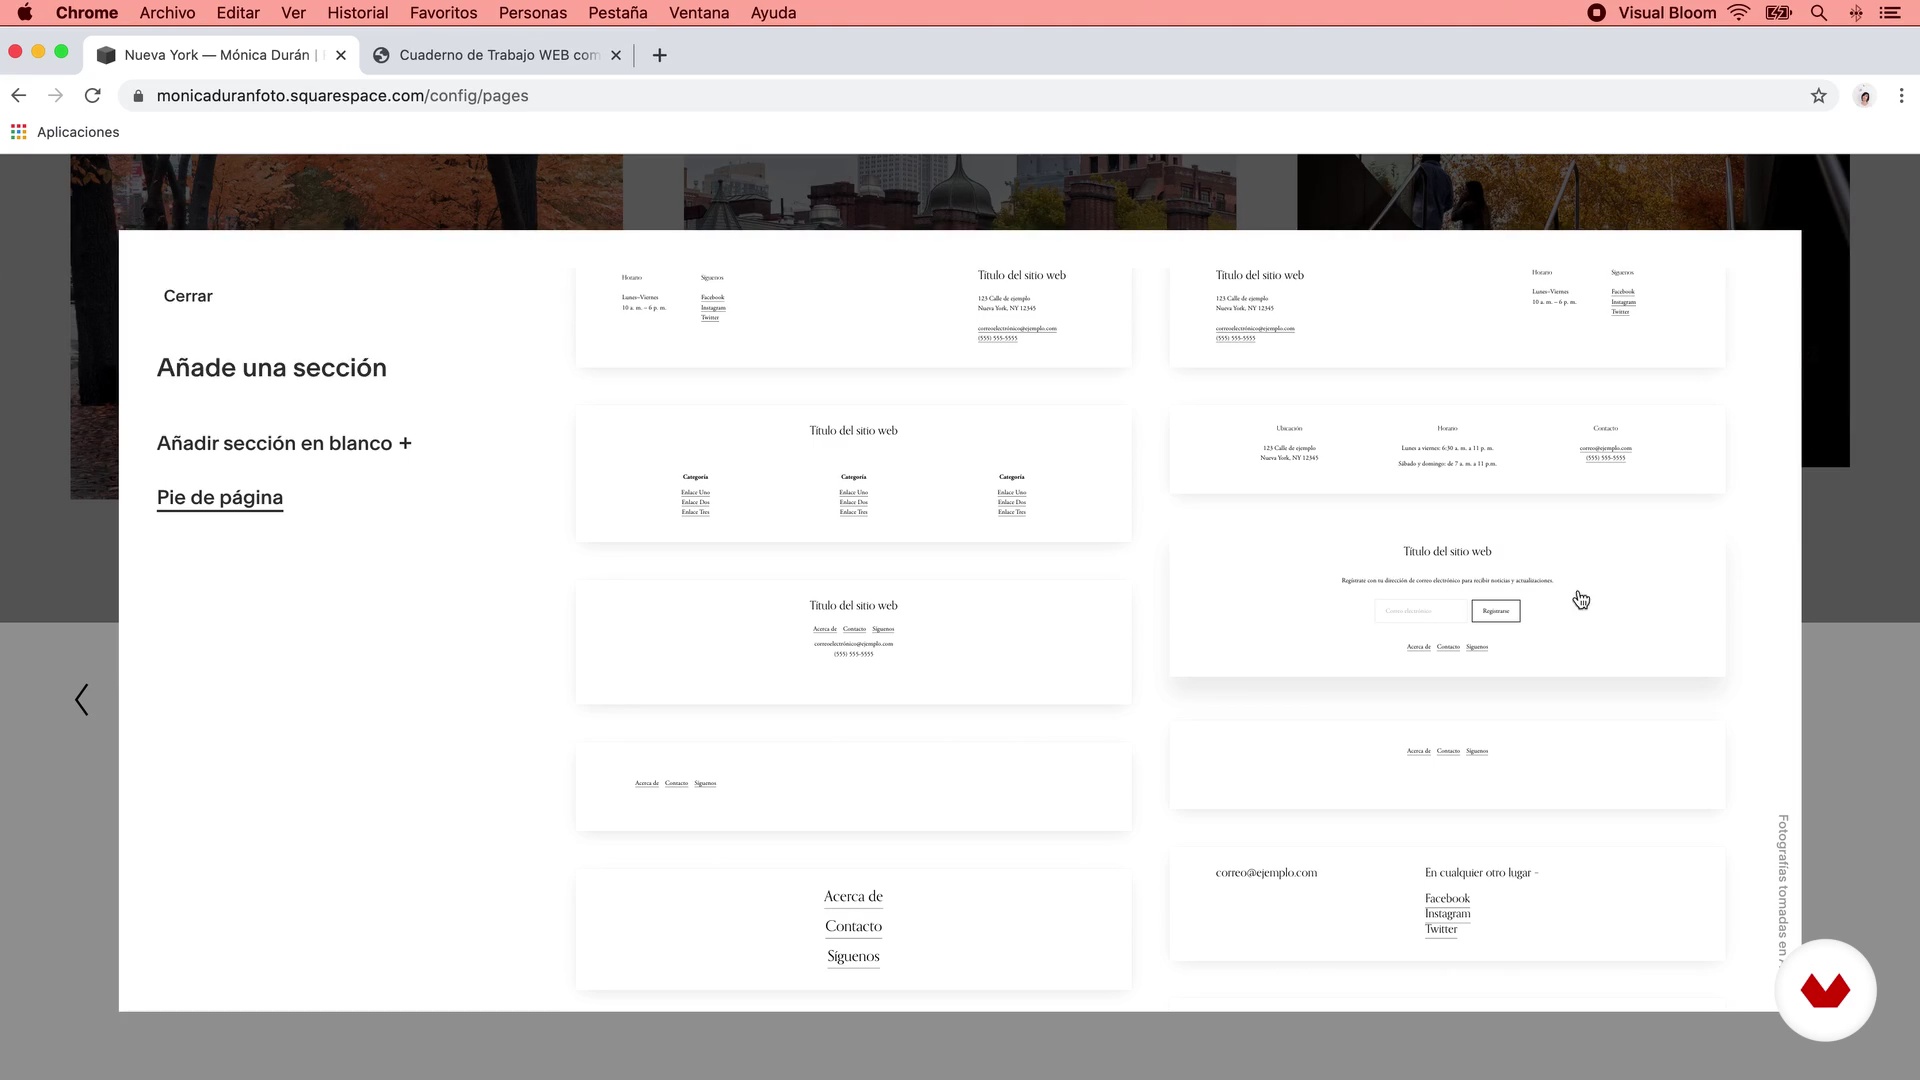Click Visual Bloom in the menu bar
The width and height of the screenshot is (1920, 1080).
coord(1667,13)
